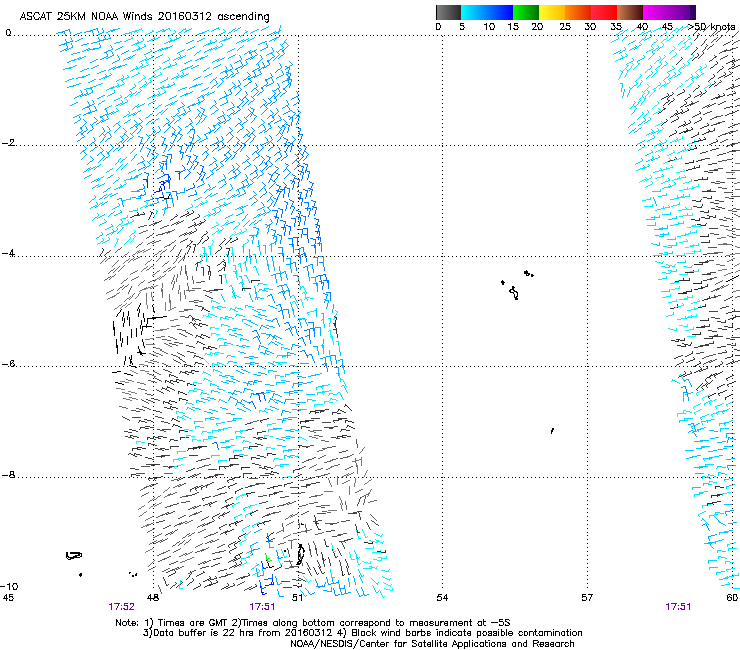Click the title 'ASCAT 25KM NOAA Winds 20160312 ascending'
Viewport: 740px width, 650px height.
click(x=144, y=17)
